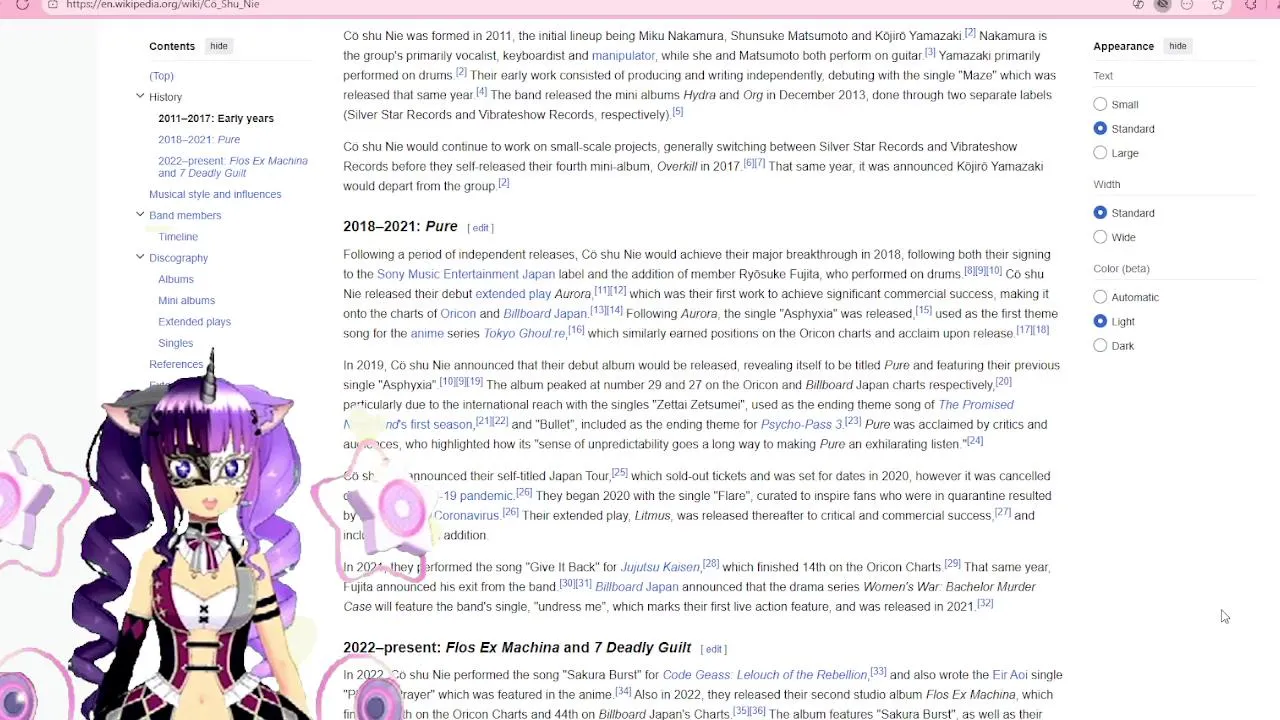Go to Discography in Contents
Viewport: 1280px width, 720px height.
178,258
